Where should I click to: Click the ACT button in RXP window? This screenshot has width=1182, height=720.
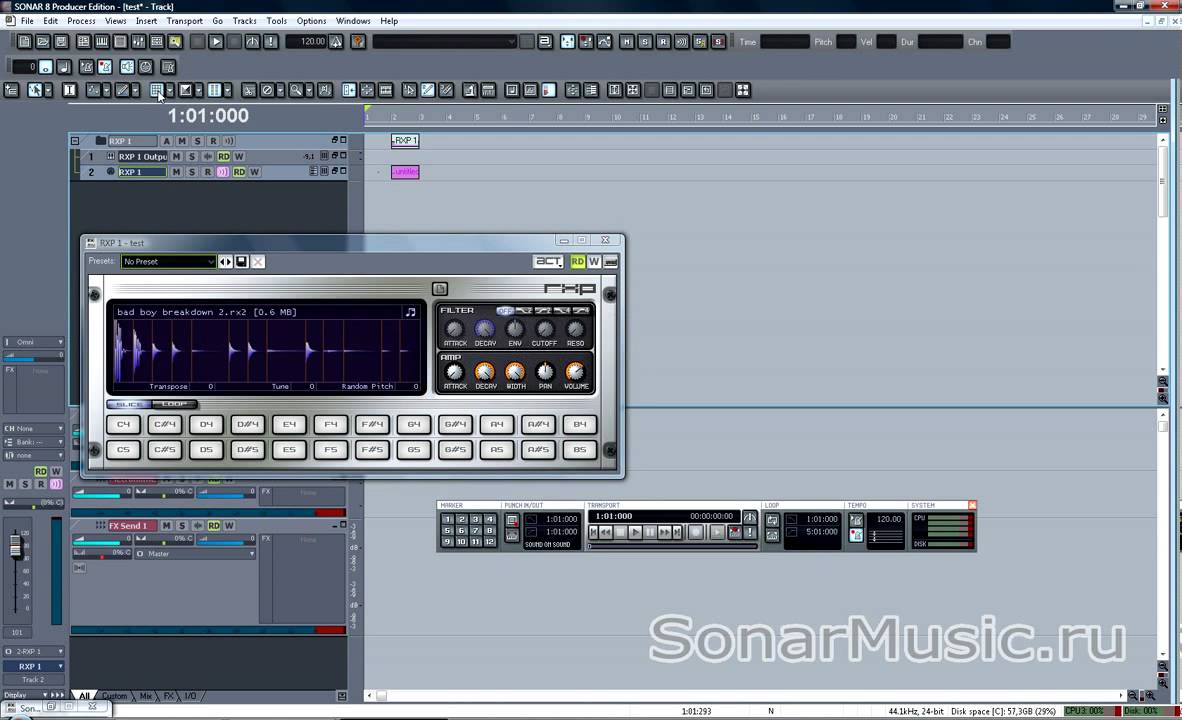point(548,262)
